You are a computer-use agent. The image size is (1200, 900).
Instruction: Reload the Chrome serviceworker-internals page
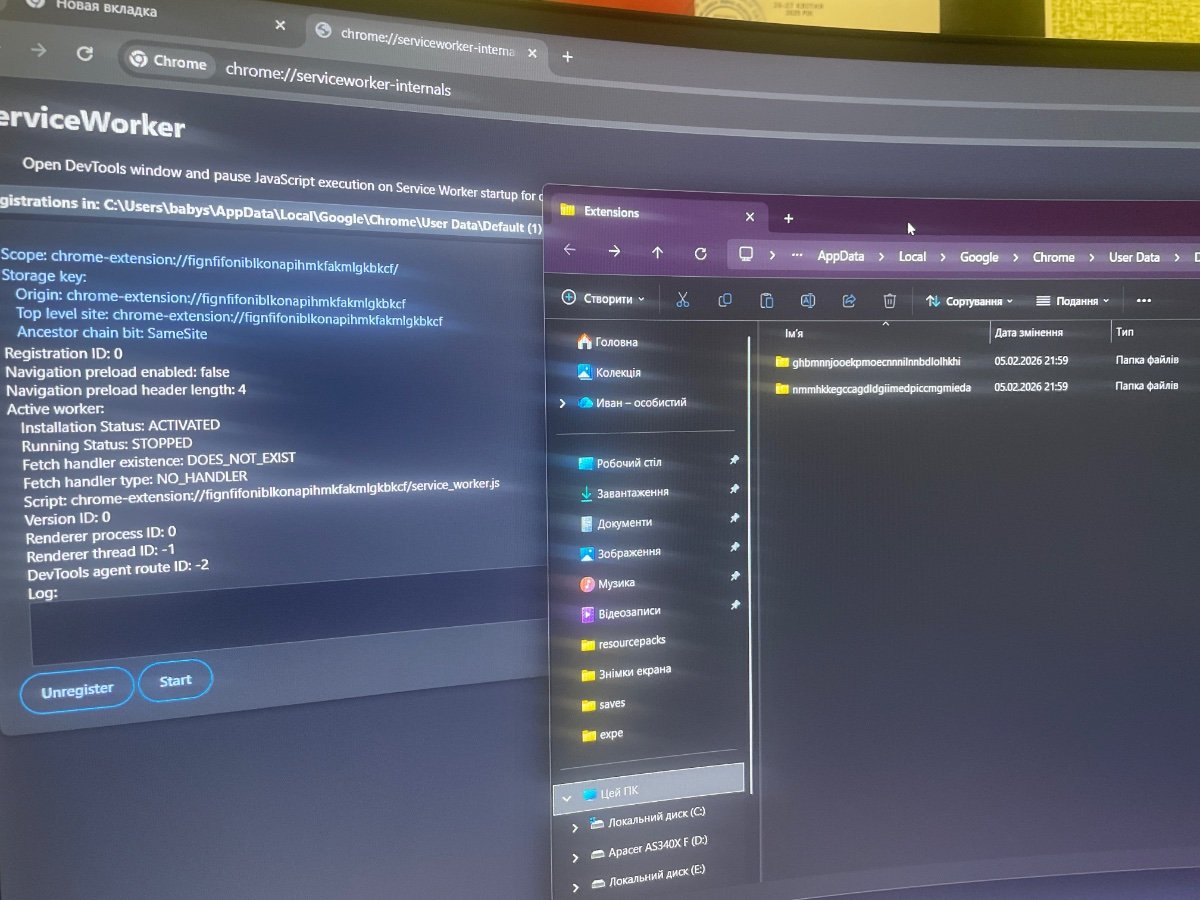(x=85, y=53)
